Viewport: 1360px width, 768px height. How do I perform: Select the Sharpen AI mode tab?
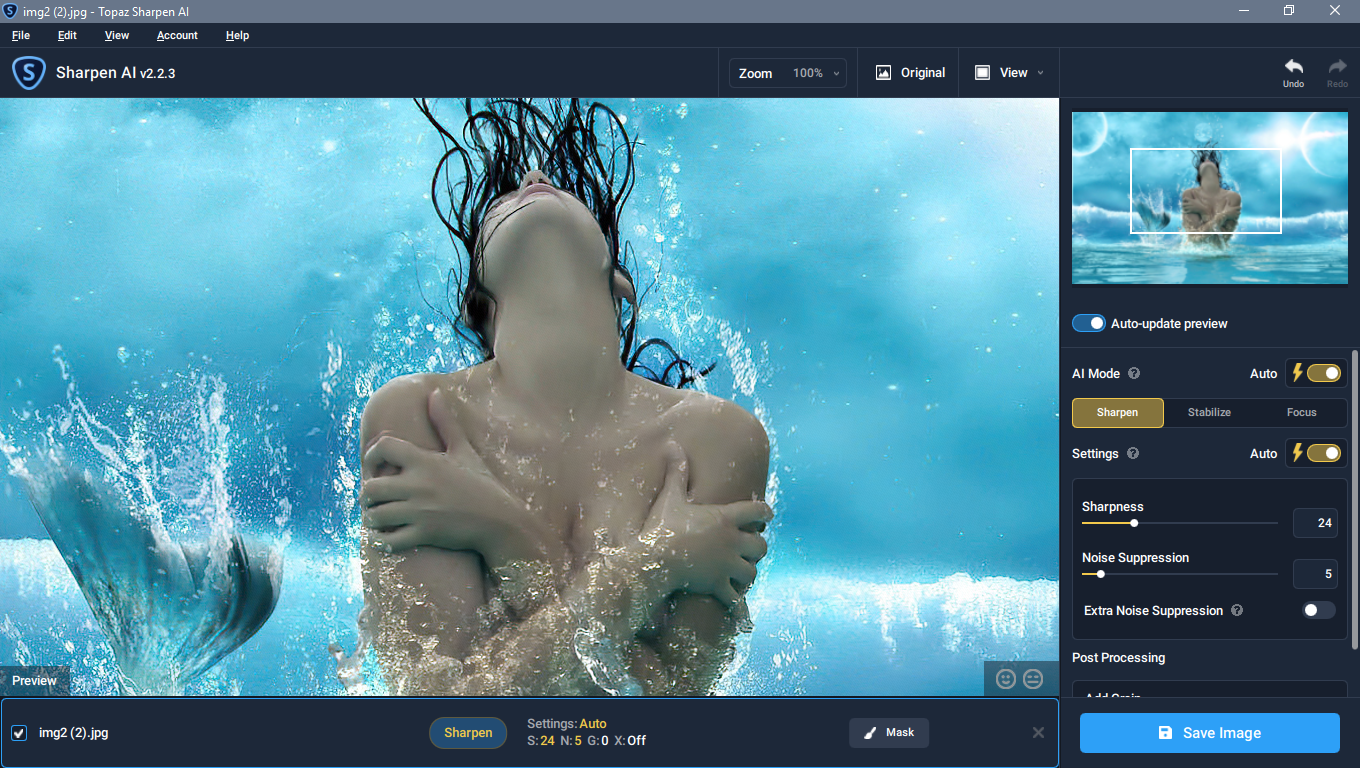[x=1118, y=412]
